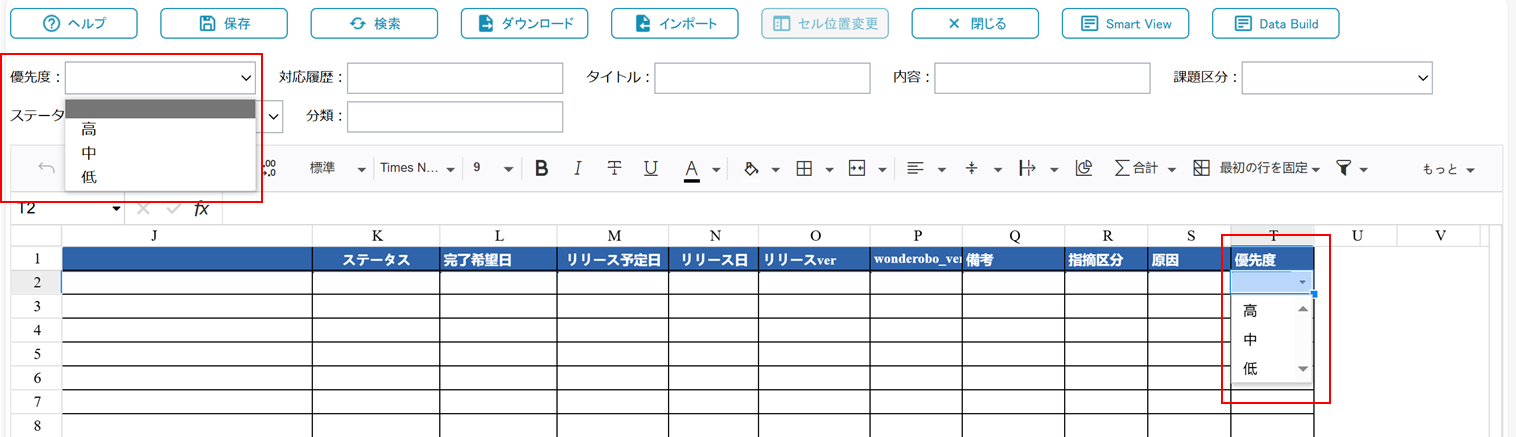Apply strikethrough formatting
The image size is (1516, 437).
coord(614,168)
